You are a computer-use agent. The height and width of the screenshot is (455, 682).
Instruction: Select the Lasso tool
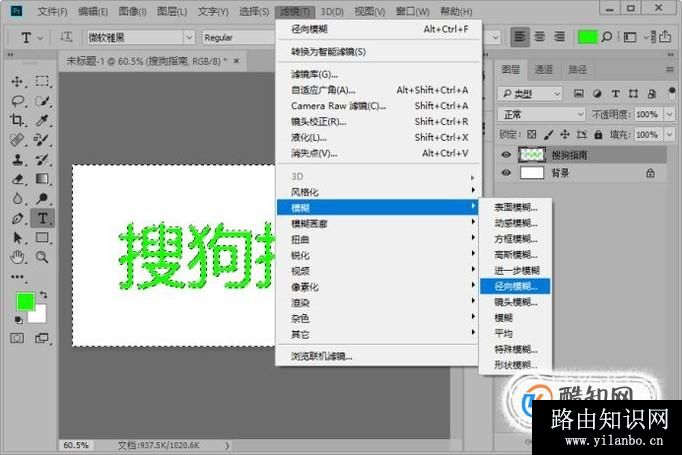tap(17, 101)
